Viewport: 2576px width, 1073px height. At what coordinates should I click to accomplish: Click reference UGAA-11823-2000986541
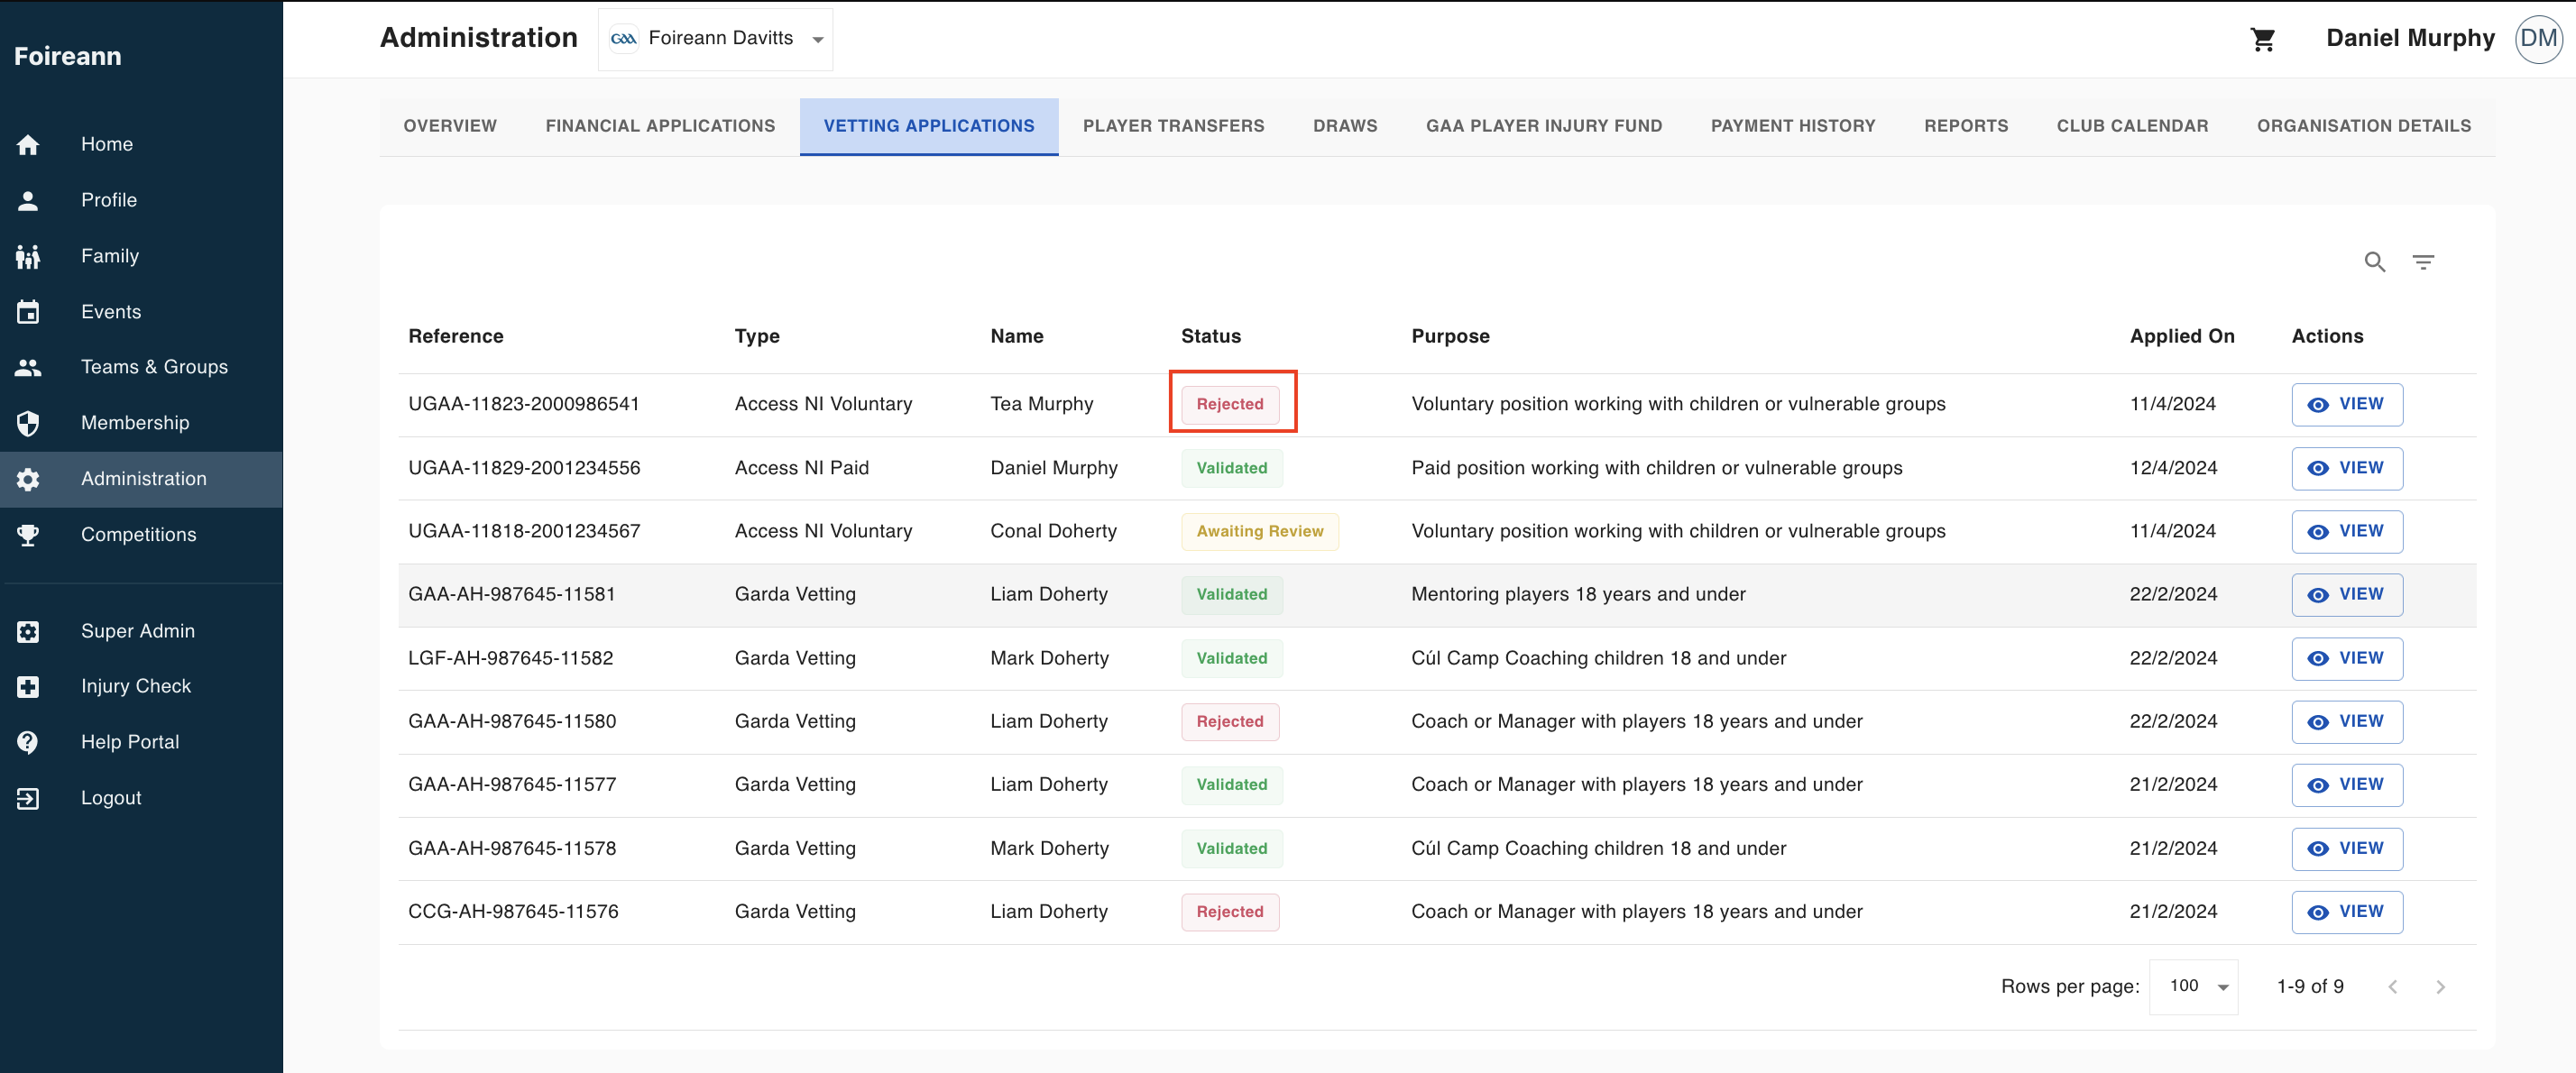[523, 404]
